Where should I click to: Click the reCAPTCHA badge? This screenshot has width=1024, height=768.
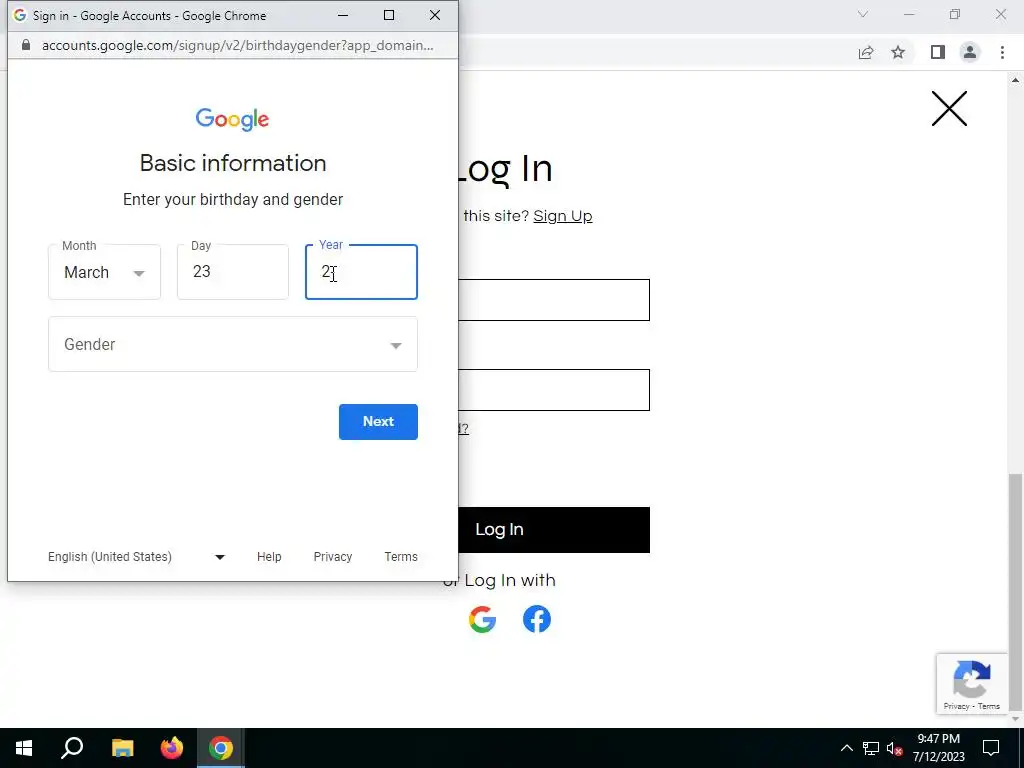point(972,684)
